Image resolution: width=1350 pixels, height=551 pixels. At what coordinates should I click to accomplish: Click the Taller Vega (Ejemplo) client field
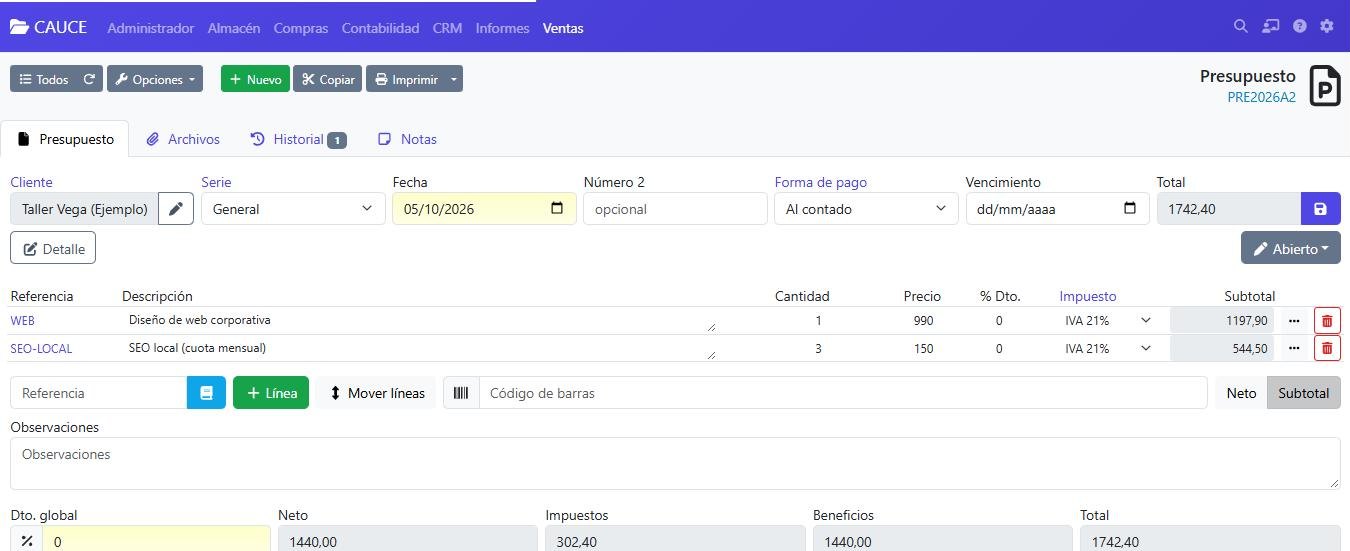click(85, 209)
